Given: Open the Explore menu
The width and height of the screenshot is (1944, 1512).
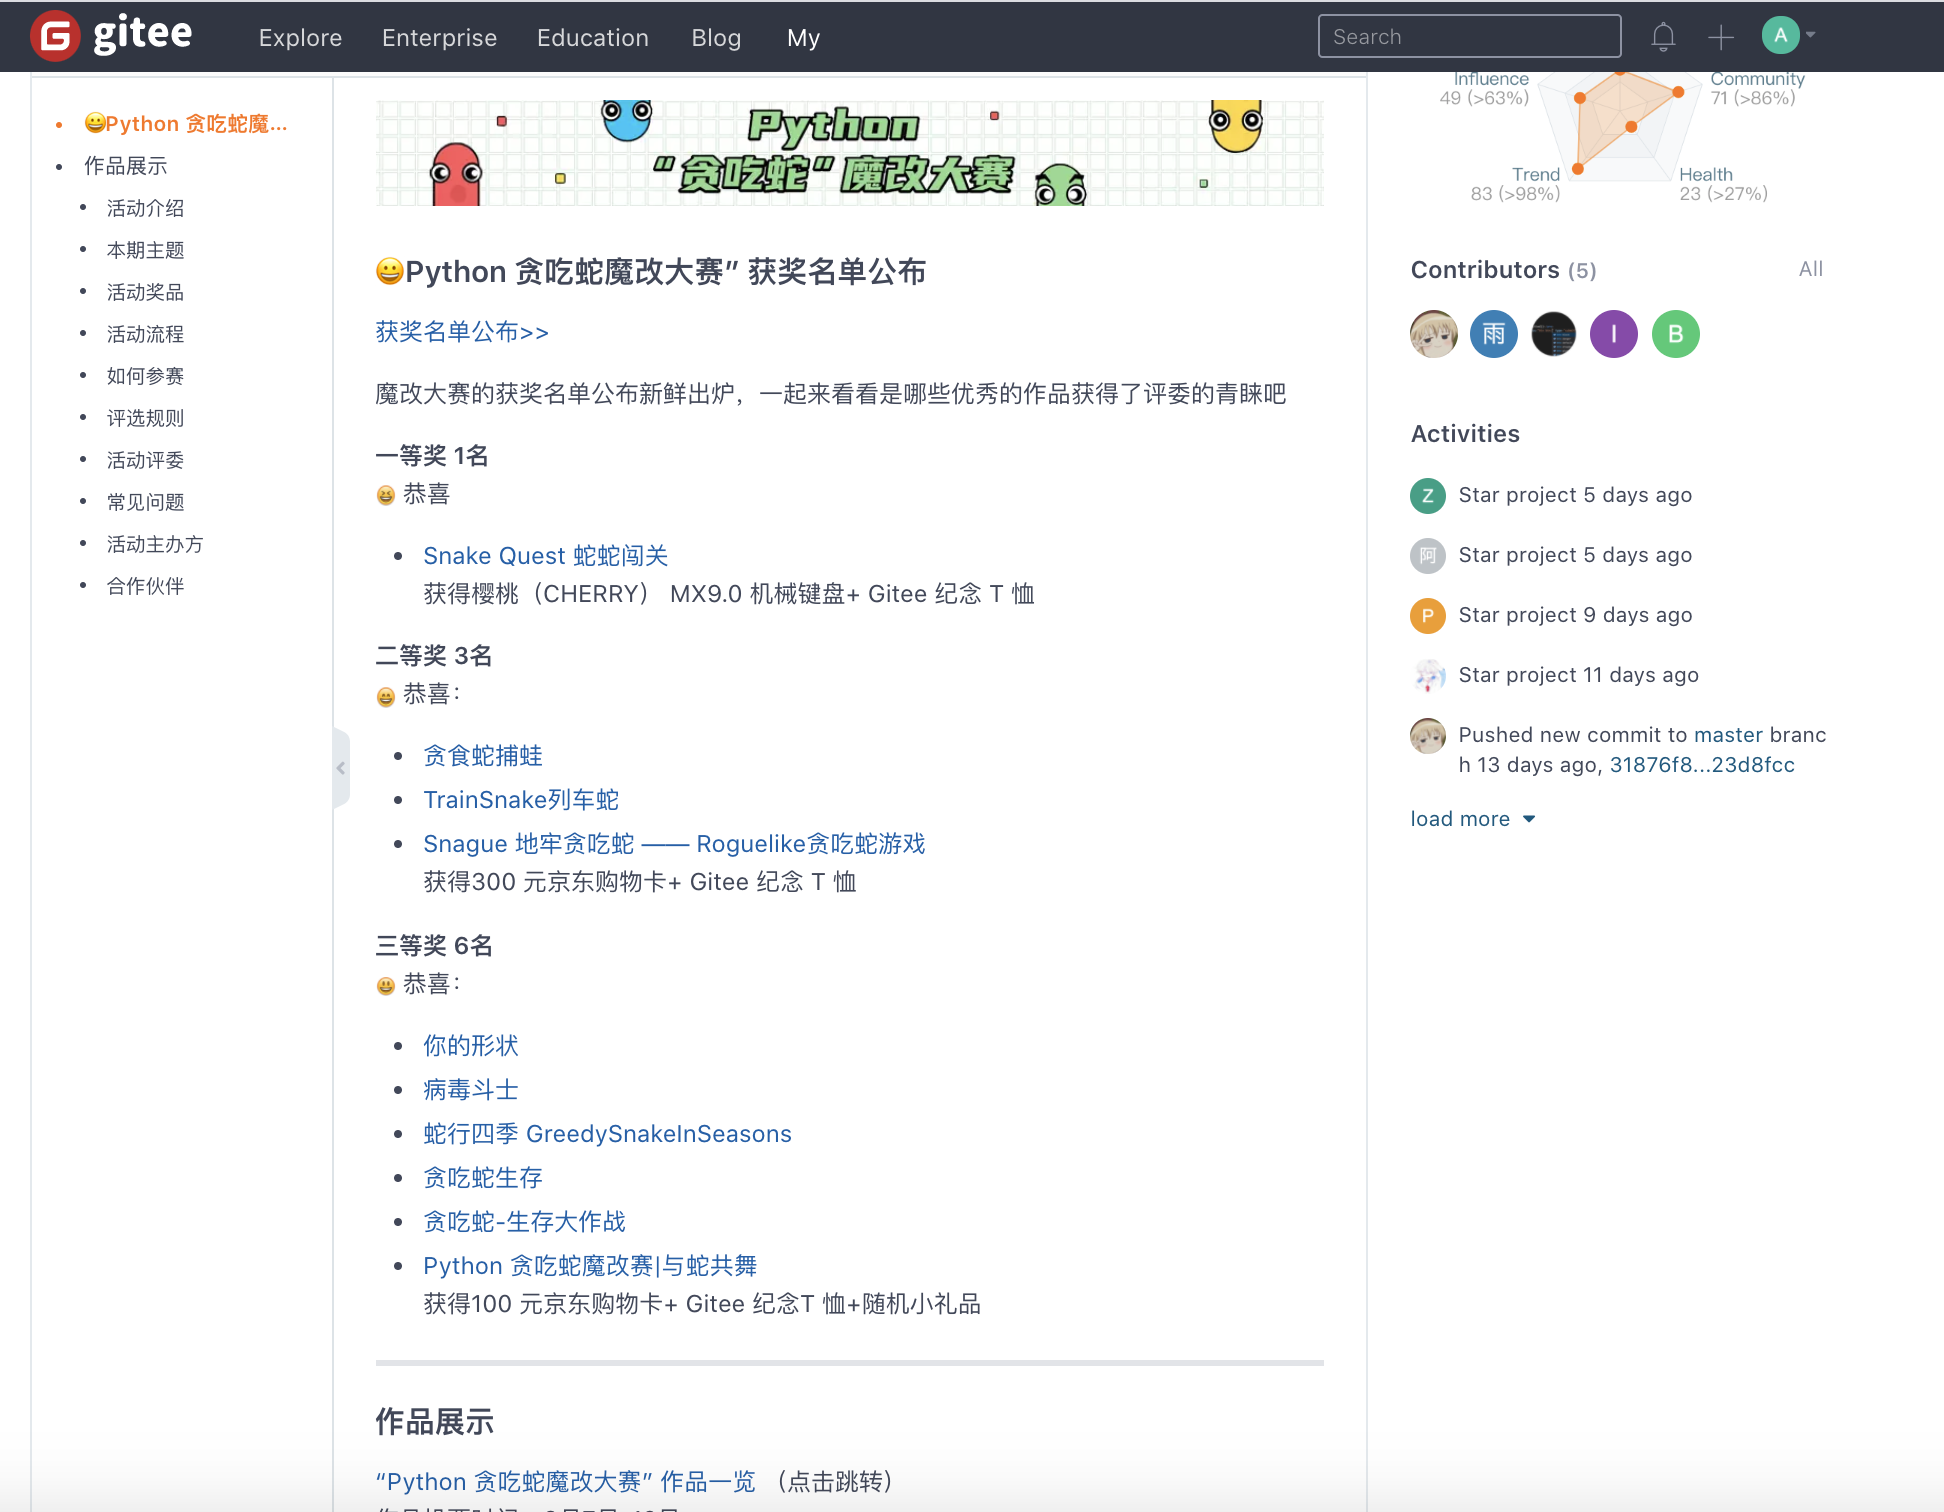Looking at the screenshot, I should [300, 37].
